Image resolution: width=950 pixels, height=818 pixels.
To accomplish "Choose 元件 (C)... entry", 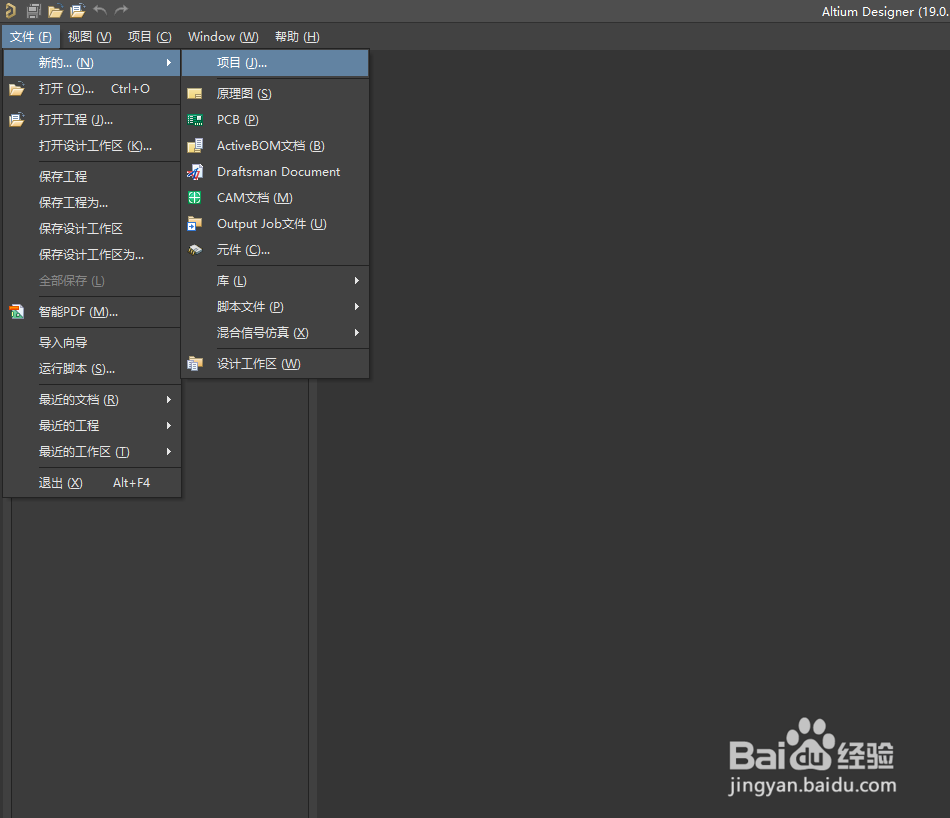I will click(275, 250).
